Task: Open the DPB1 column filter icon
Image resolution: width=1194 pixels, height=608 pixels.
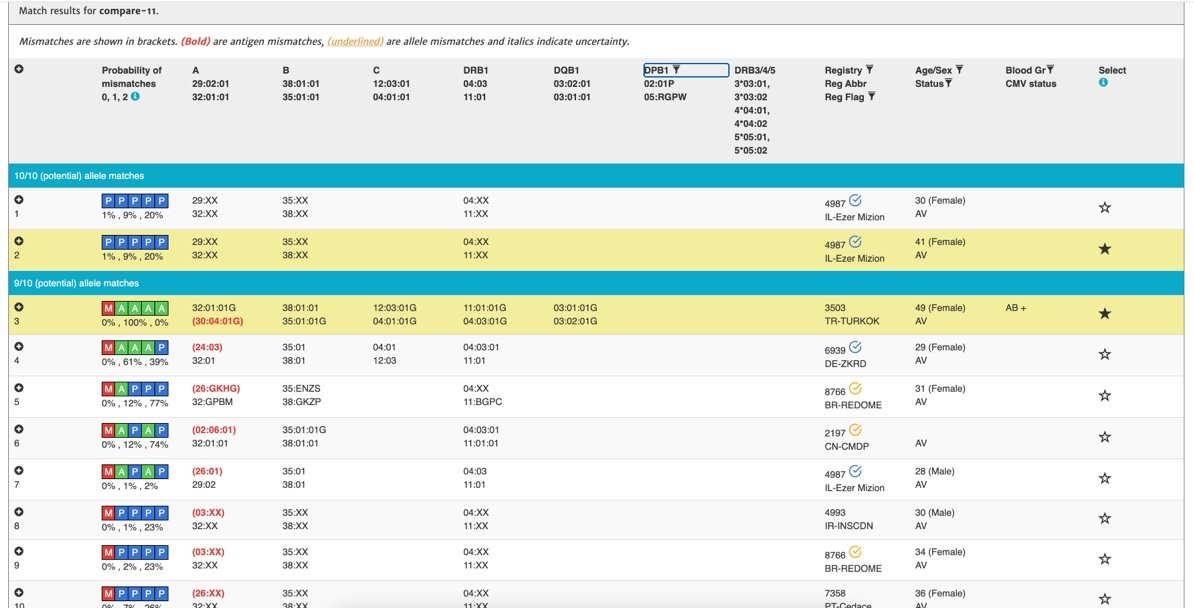Action: click(677, 70)
